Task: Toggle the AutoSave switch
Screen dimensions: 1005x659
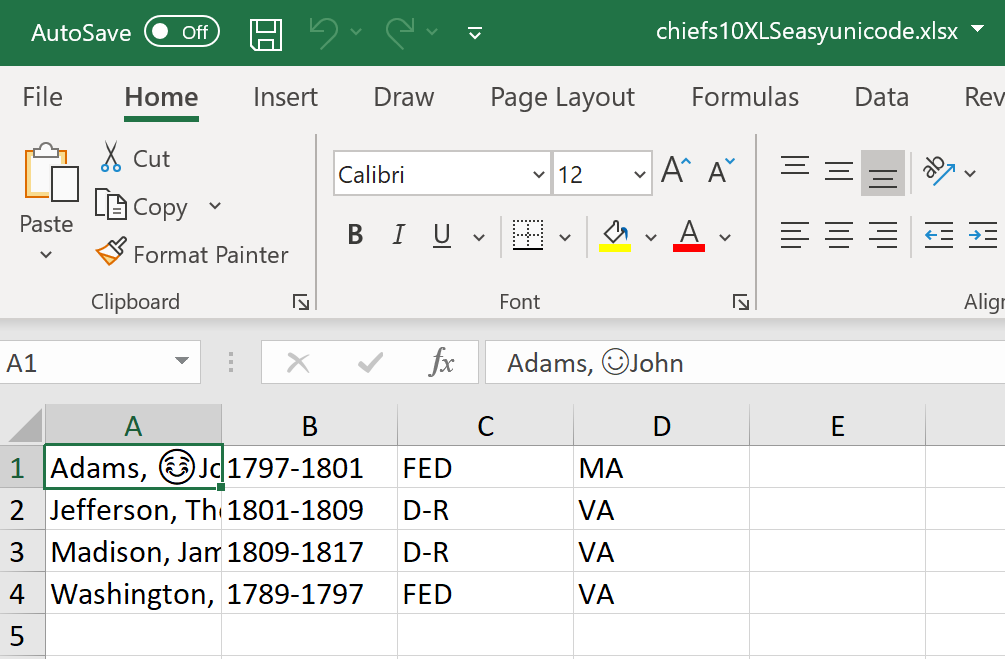Action: point(182,32)
